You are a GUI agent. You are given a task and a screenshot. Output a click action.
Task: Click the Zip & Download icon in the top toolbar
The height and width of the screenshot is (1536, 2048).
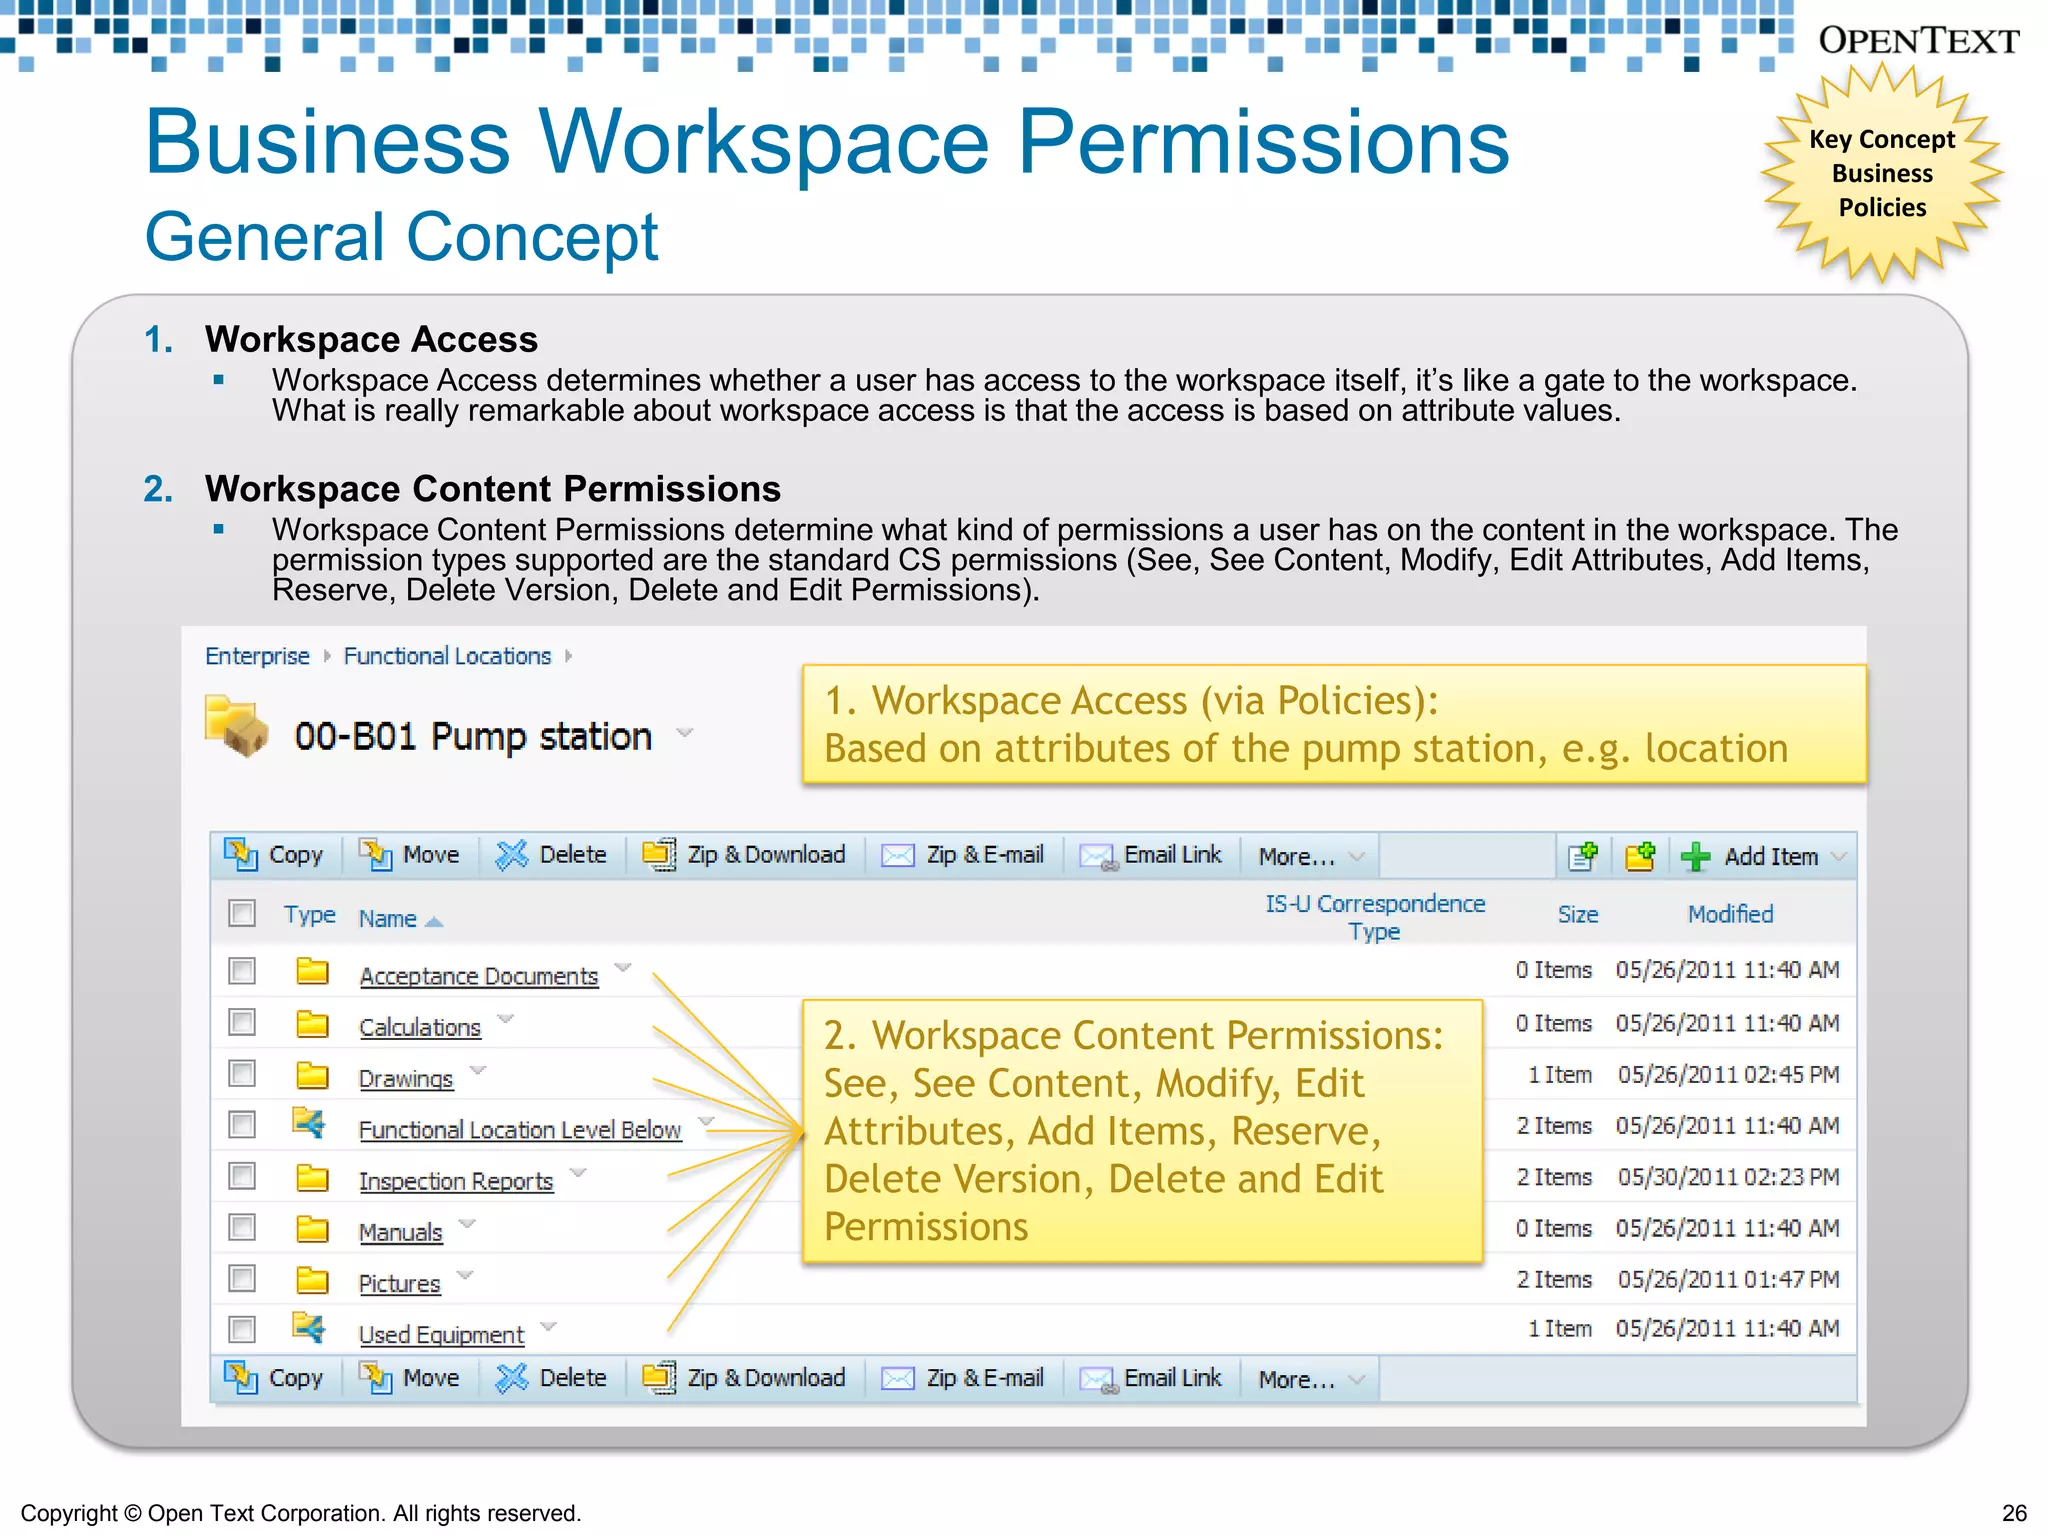(659, 854)
